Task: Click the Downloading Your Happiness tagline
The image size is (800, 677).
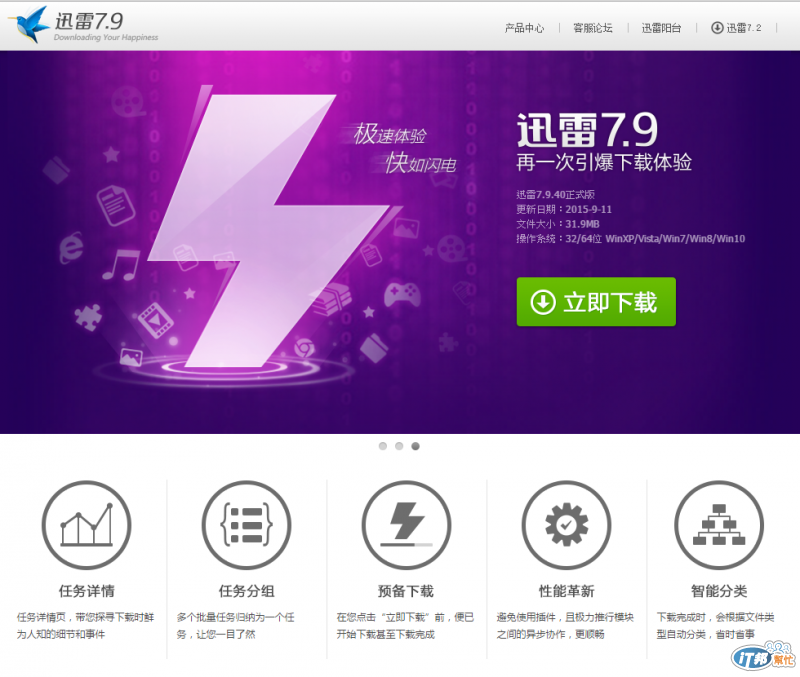Action: pos(106,37)
